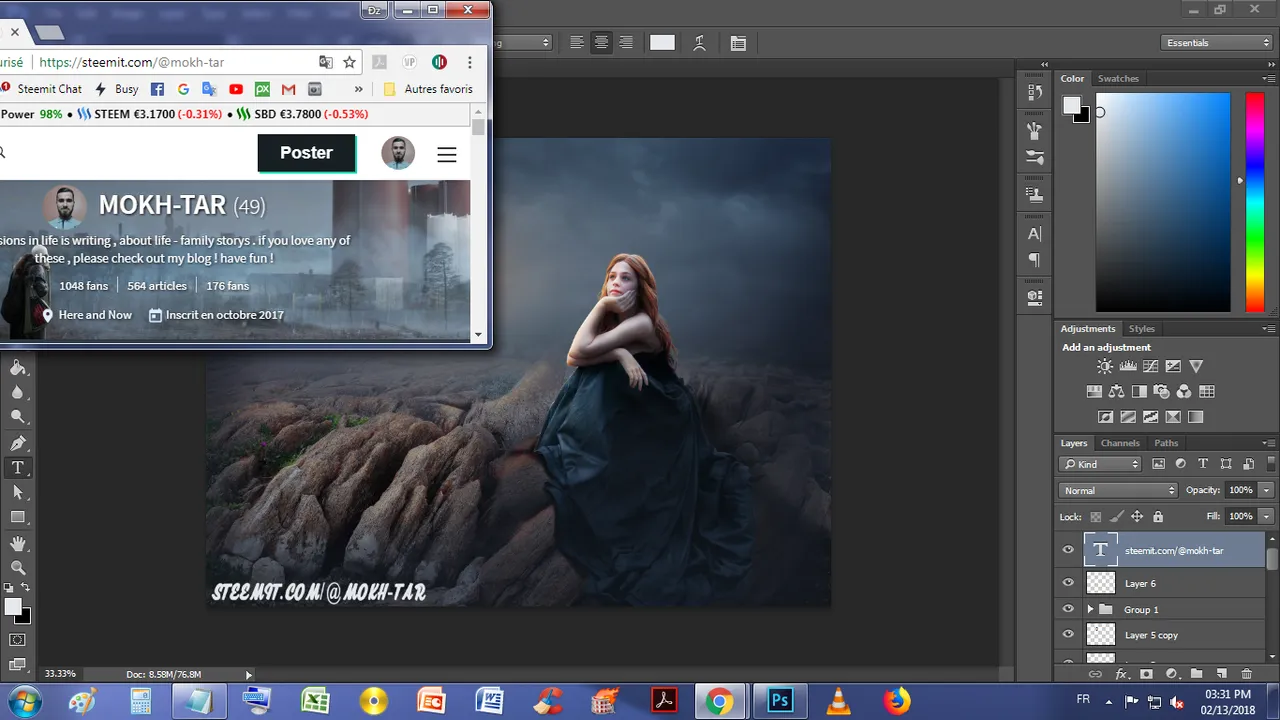Open the Color tab

point(1072,78)
